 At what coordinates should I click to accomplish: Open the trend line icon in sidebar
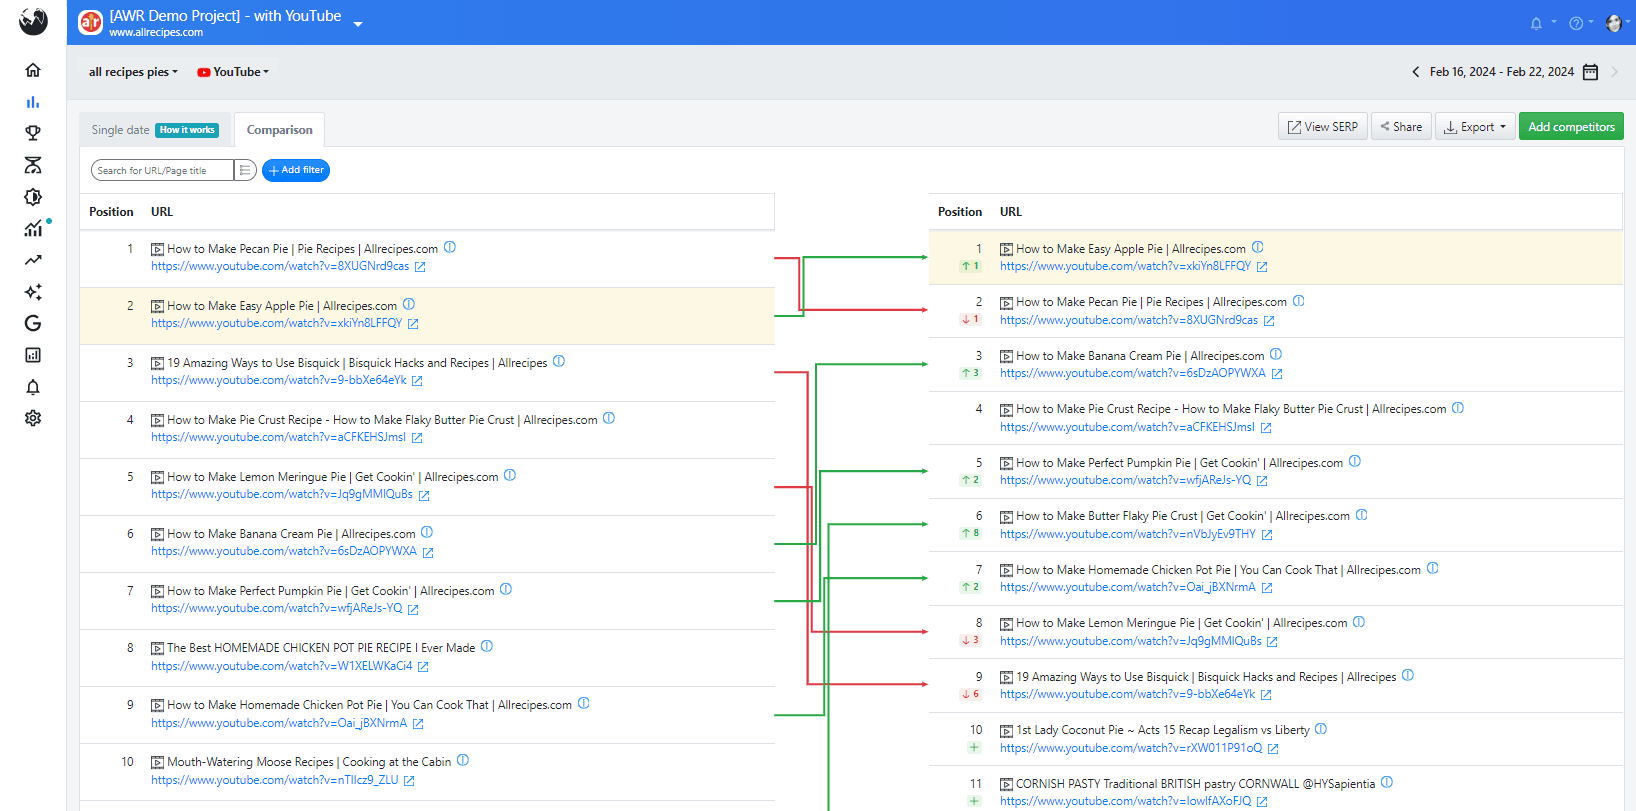33,260
